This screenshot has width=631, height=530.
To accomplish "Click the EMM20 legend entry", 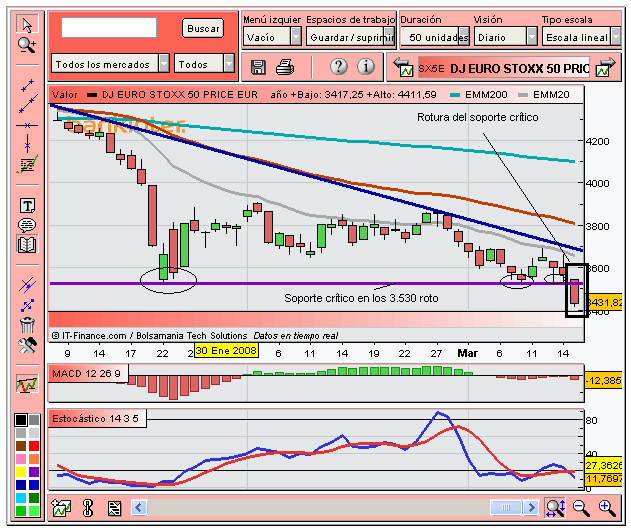I will coord(544,95).
